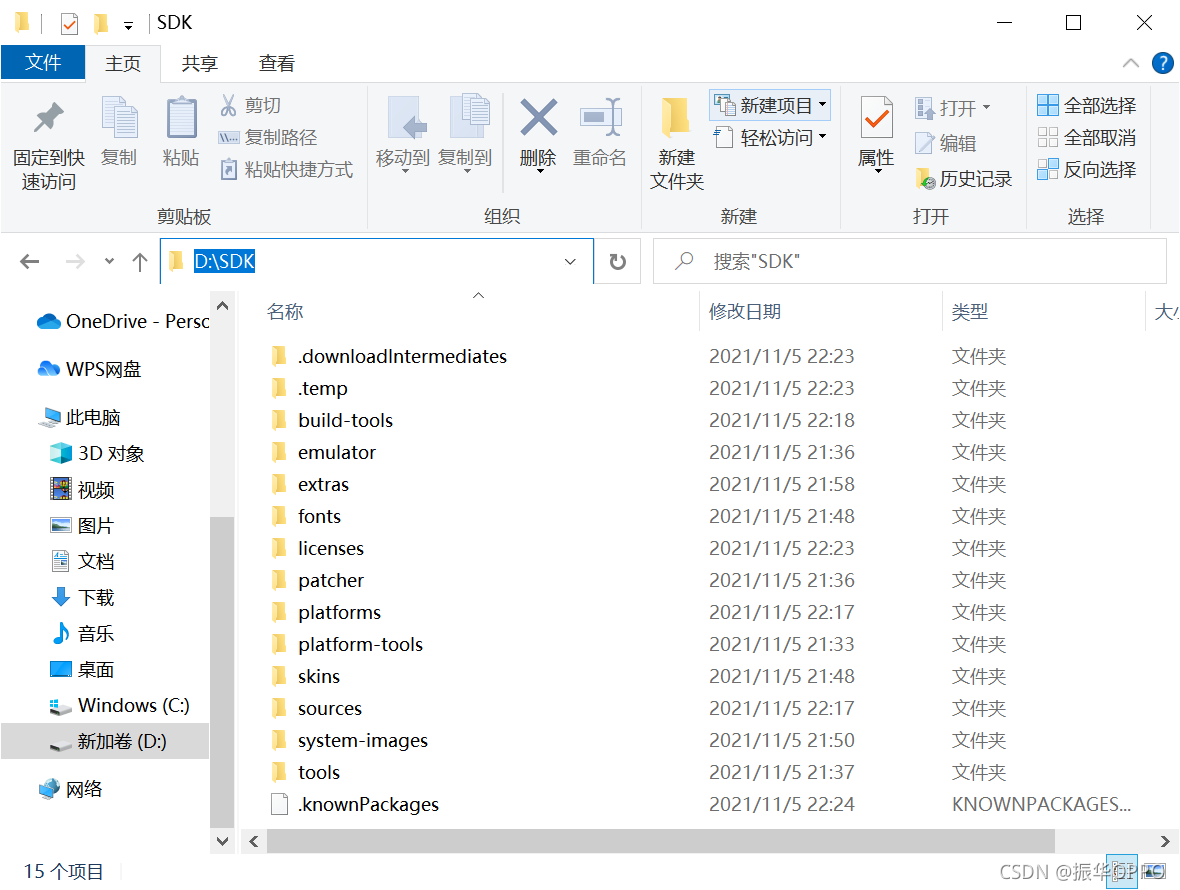Click Select all (全部选择)

click(x=1087, y=105)
